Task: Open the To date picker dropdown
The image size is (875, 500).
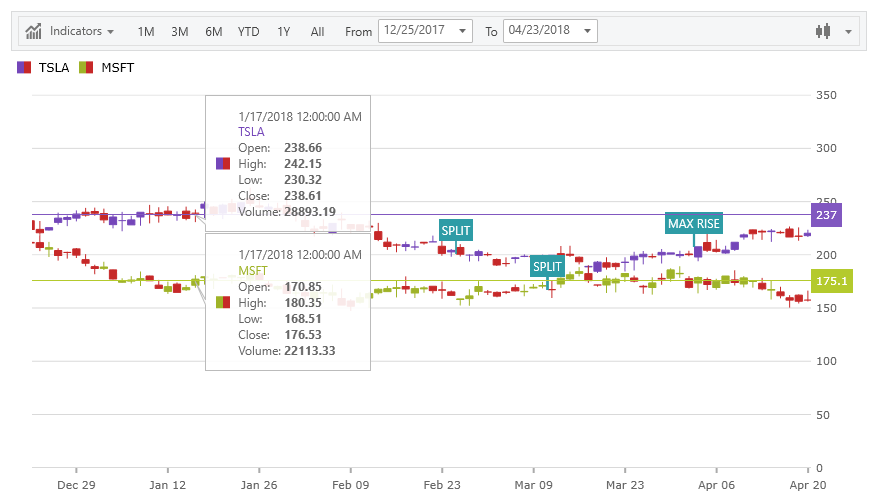Action: pyautogui.click(x=587, y=31)
